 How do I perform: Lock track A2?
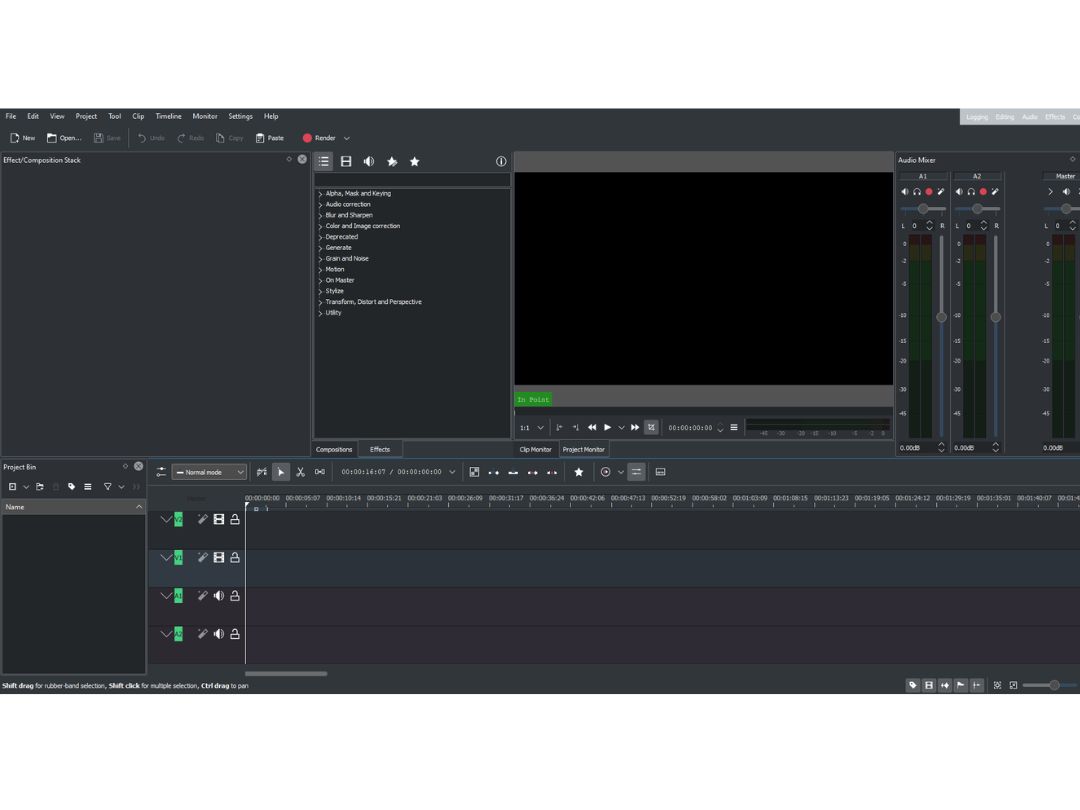click(235, 634)
